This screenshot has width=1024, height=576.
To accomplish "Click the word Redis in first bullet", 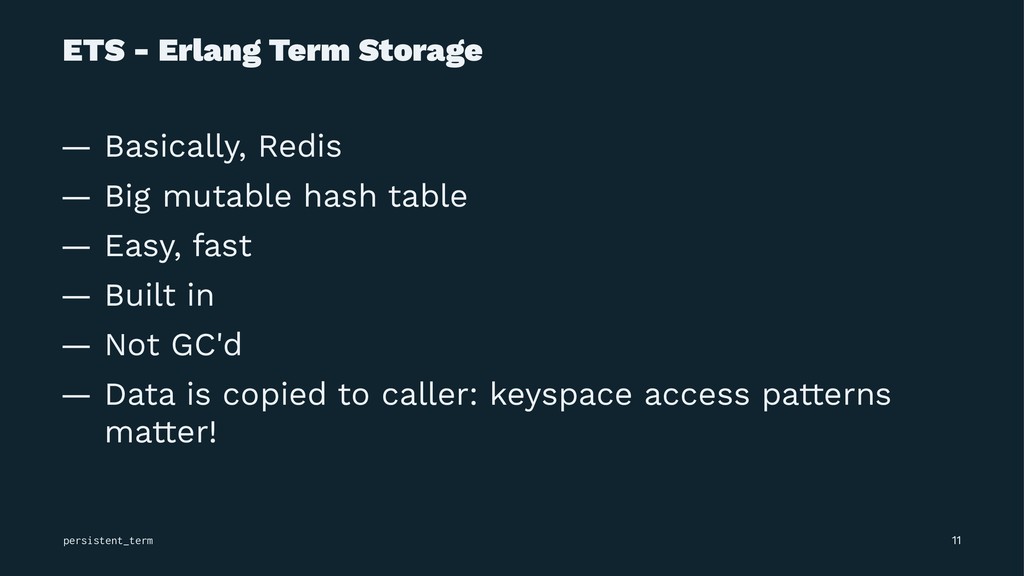I will pos(300,146).
